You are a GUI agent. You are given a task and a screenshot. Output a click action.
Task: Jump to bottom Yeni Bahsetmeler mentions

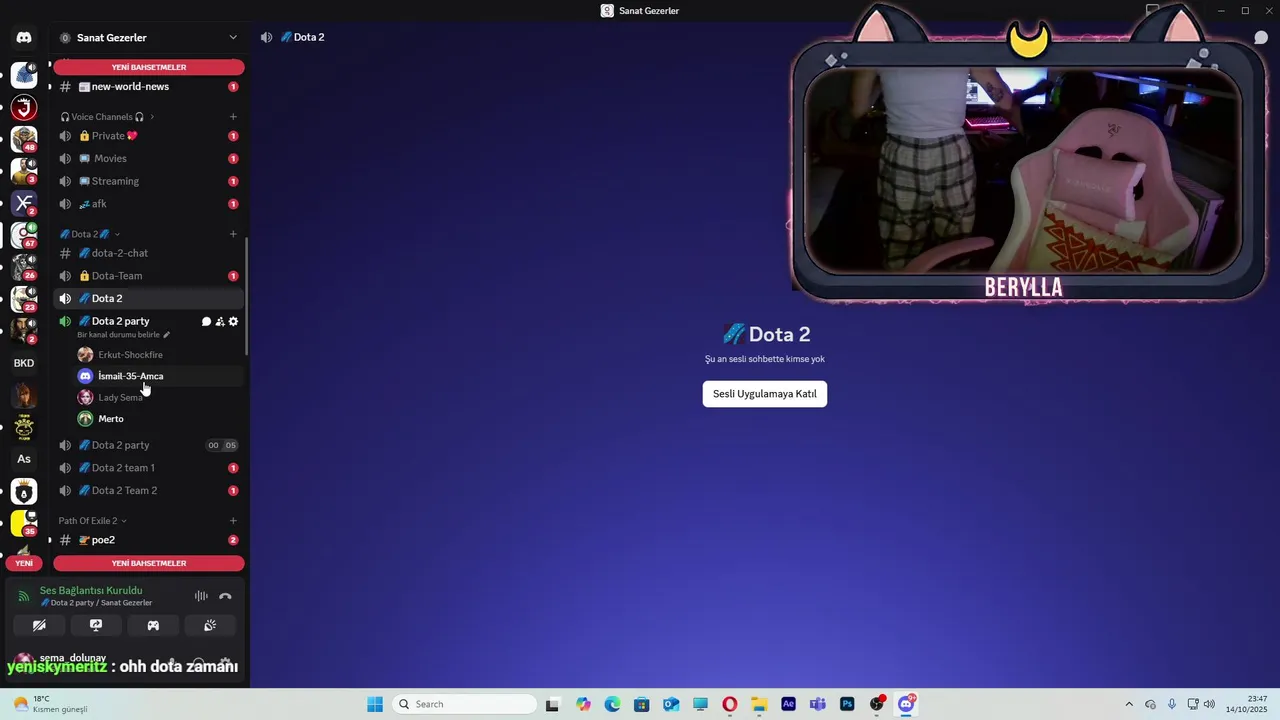click(149, 563)
